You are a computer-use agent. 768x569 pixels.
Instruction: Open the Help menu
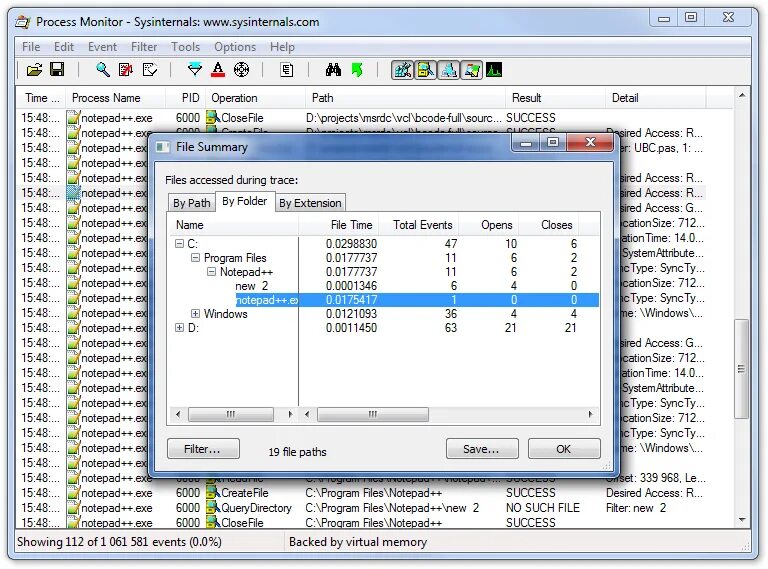(x=282, y=47)
